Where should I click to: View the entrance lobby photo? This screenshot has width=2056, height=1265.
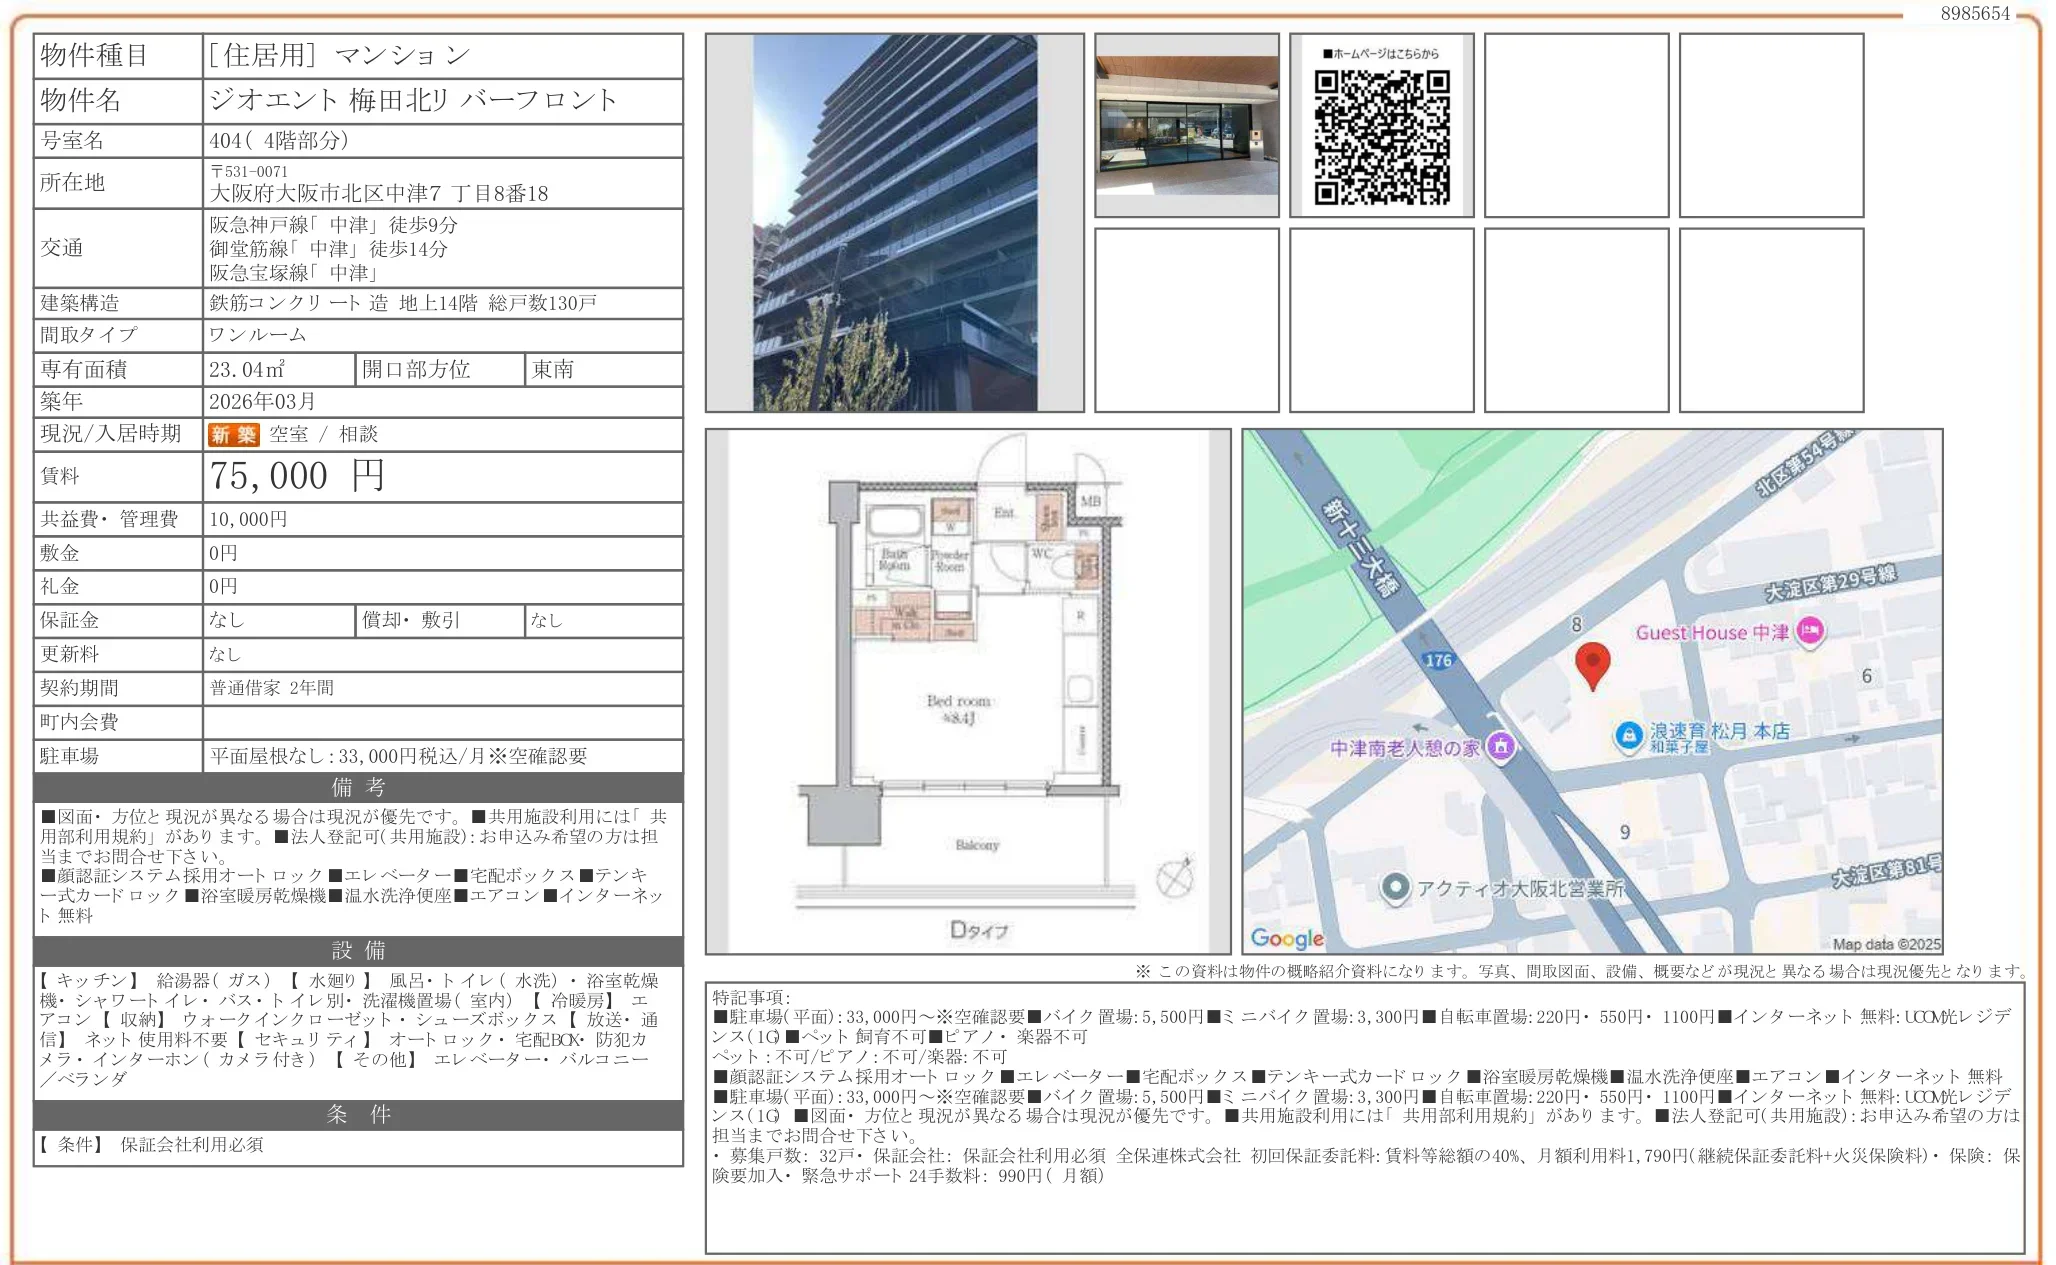point(1185,124)
